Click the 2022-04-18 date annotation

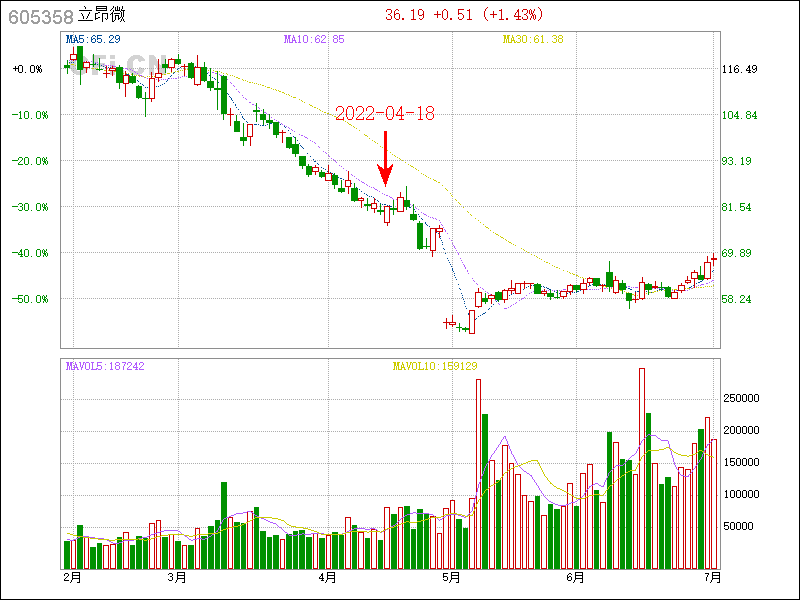(x=384, y=114)
